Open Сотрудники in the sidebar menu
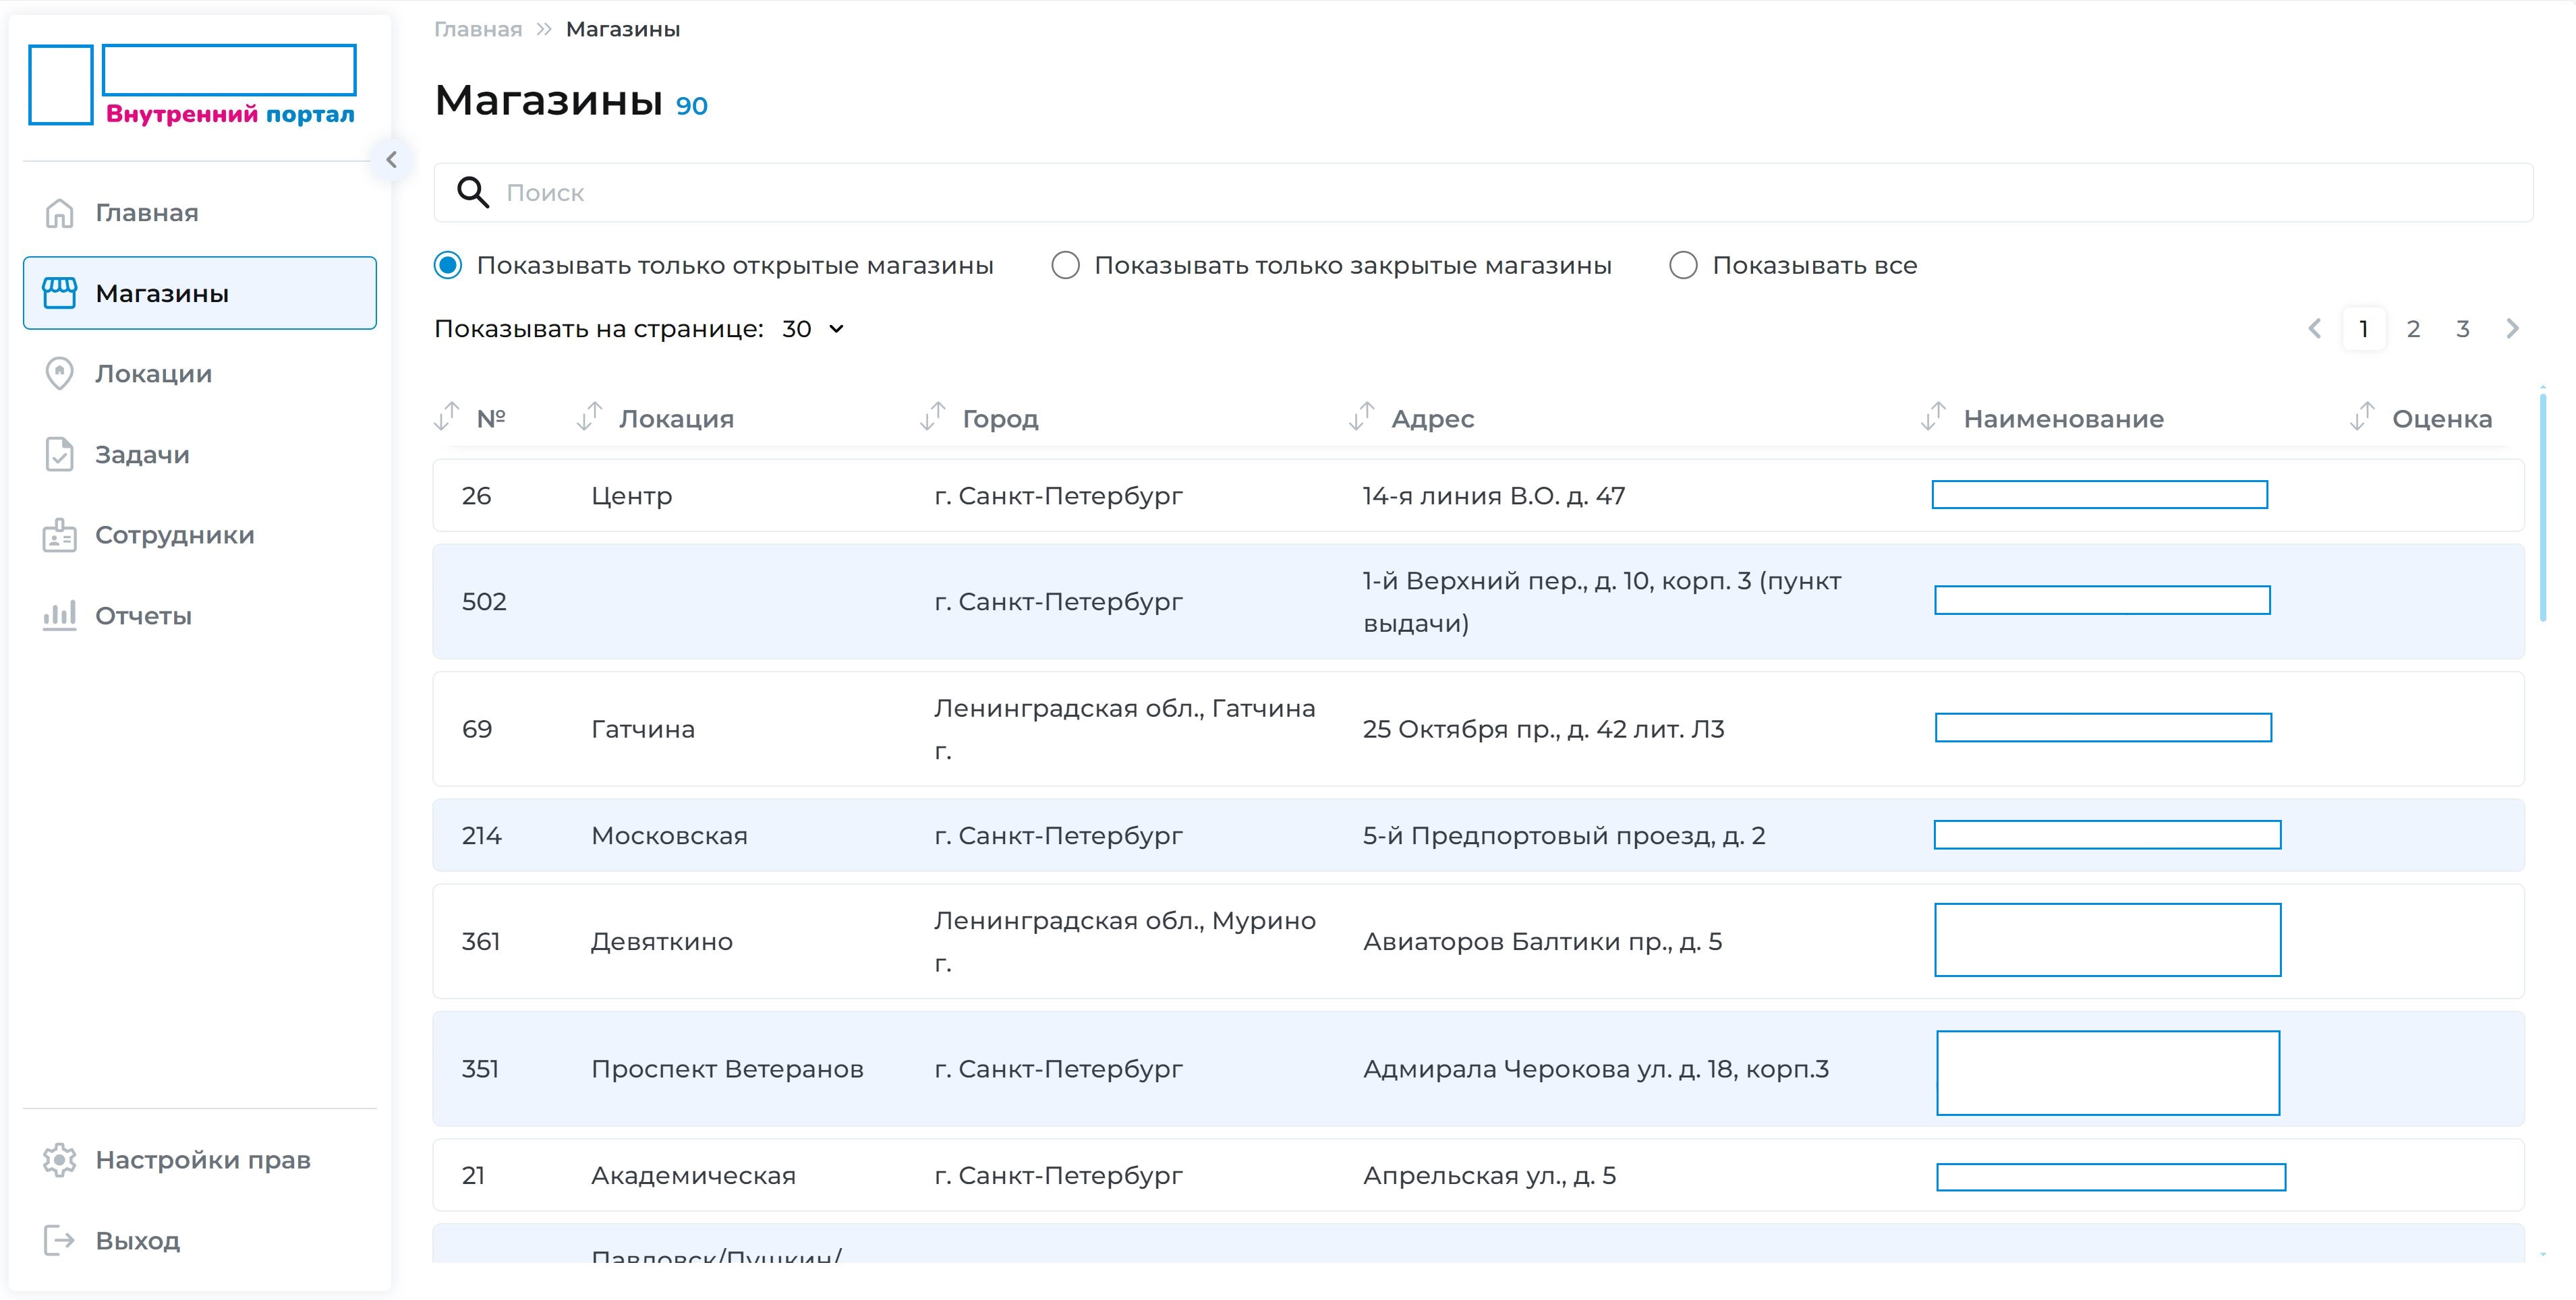This screenshot has width=2576, height=1300. [x=200, y=535]
